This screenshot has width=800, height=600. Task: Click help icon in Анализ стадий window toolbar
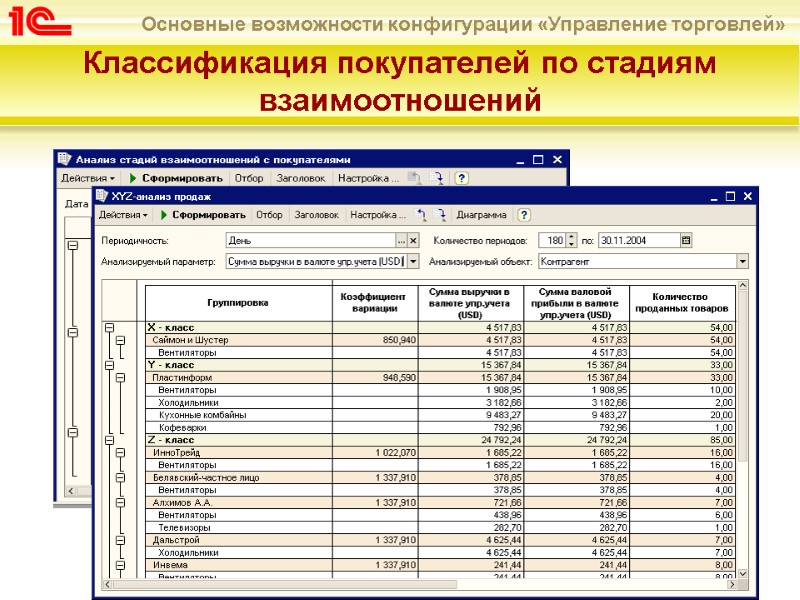click(x=459, y=178)
